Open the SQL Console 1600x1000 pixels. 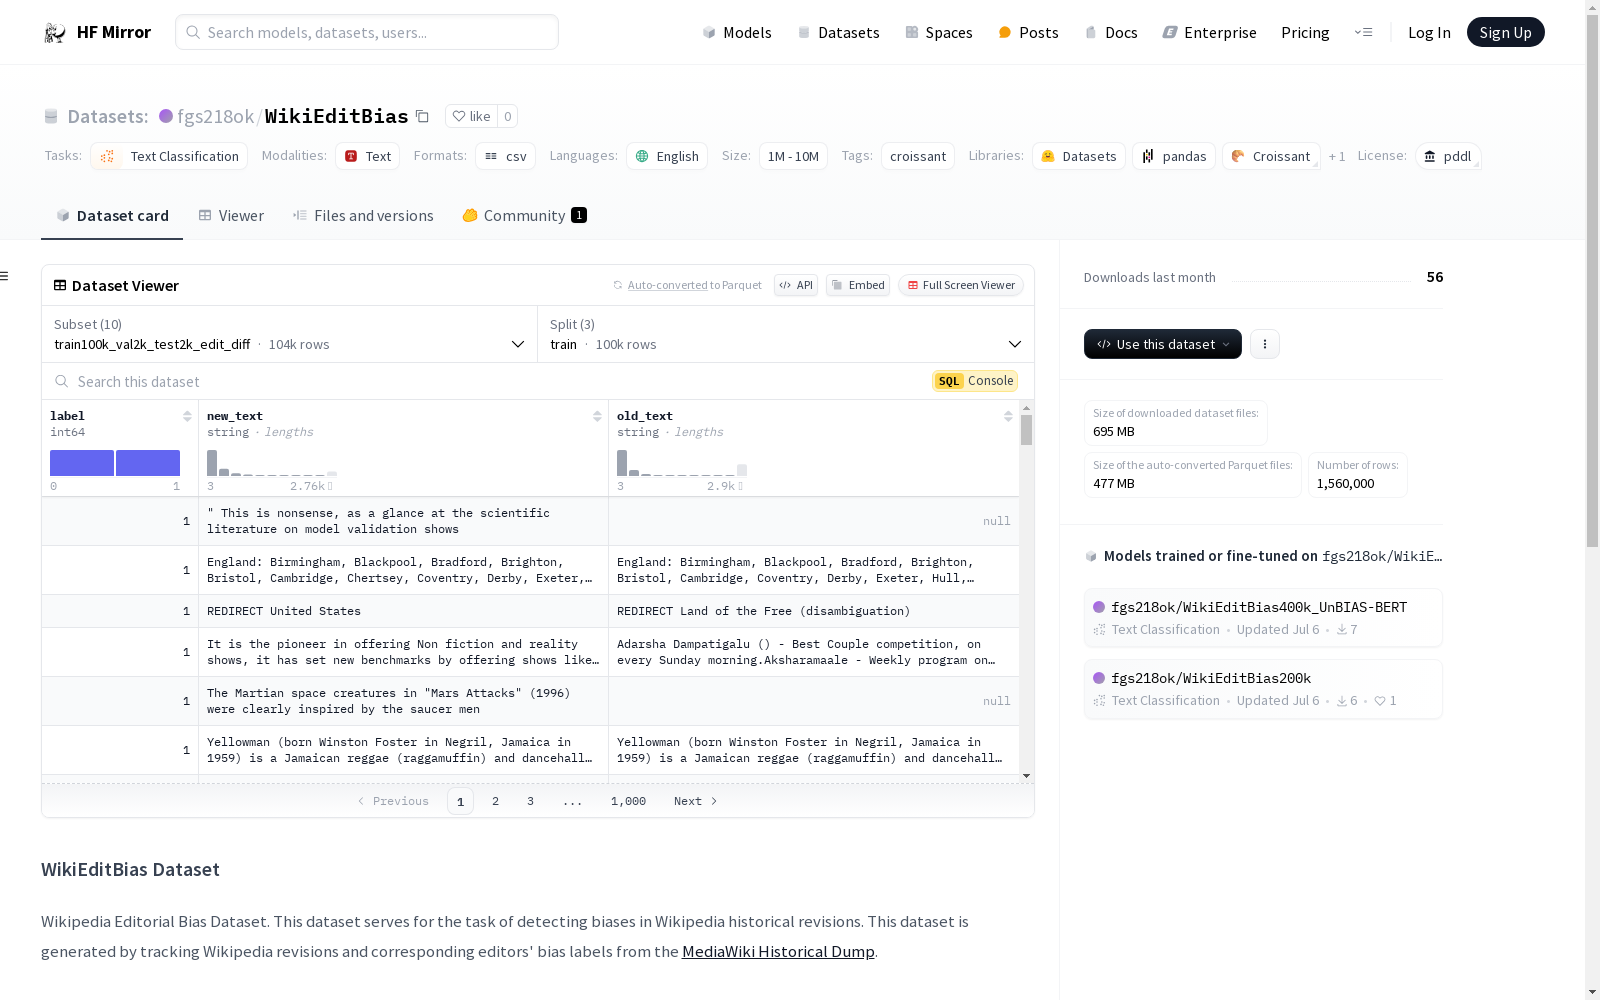975,381
